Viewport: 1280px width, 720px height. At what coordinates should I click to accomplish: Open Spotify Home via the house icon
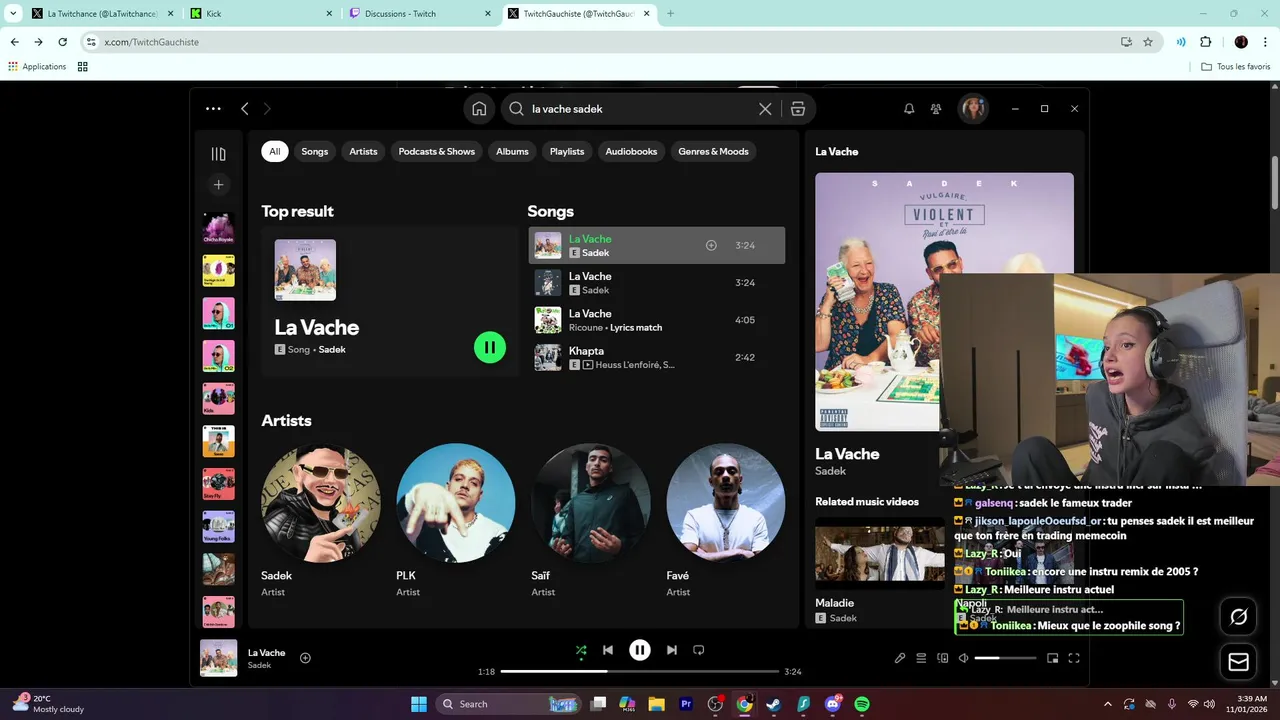[x=479, y=109]
